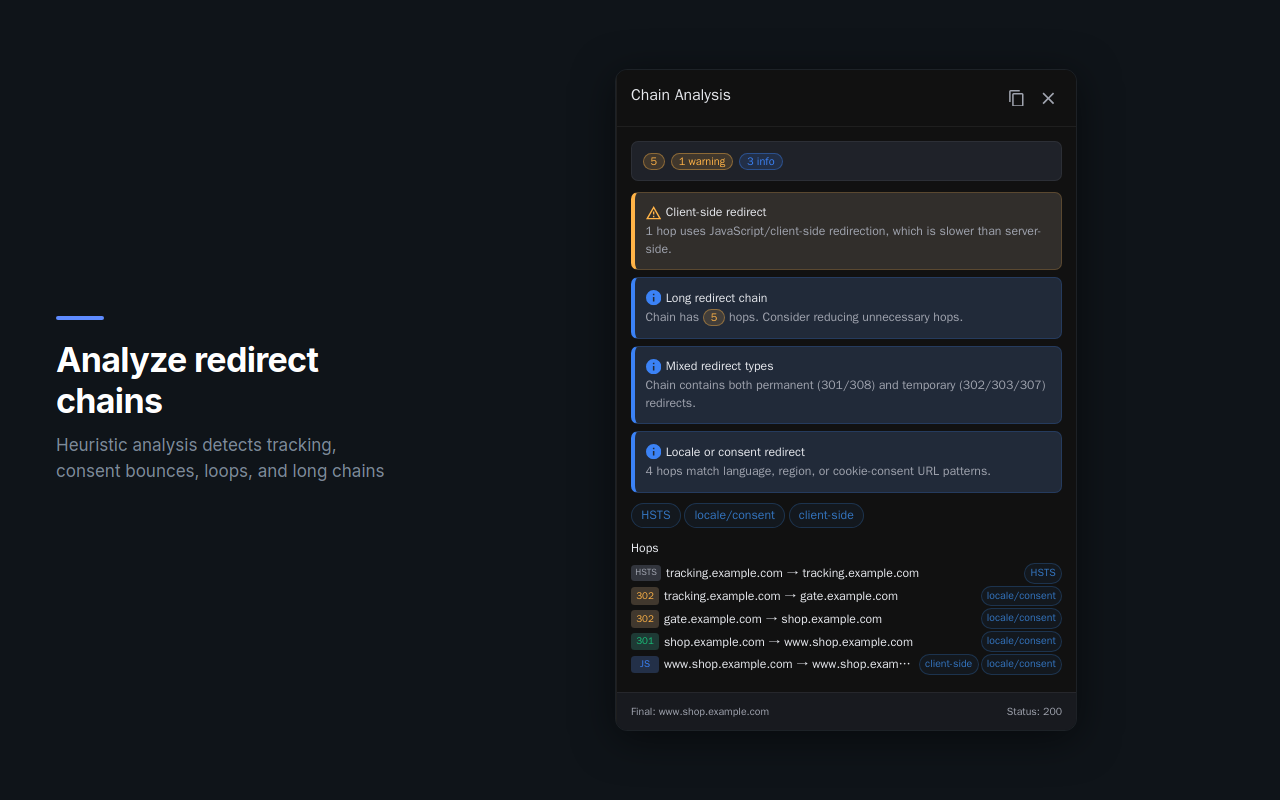The width and height of the screenshot is (1280, 800).
Task: Expand the Long redirect chain info card
Action: click(846, 307)
